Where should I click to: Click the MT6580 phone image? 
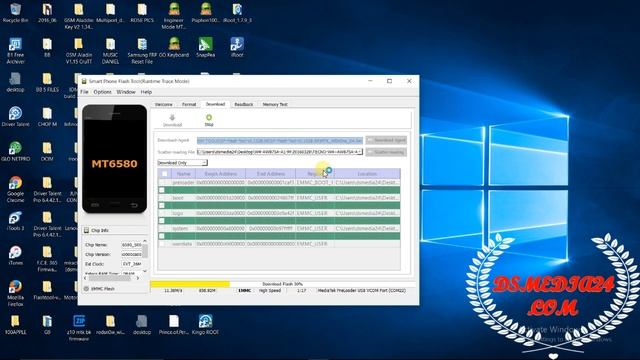(115, 159)
